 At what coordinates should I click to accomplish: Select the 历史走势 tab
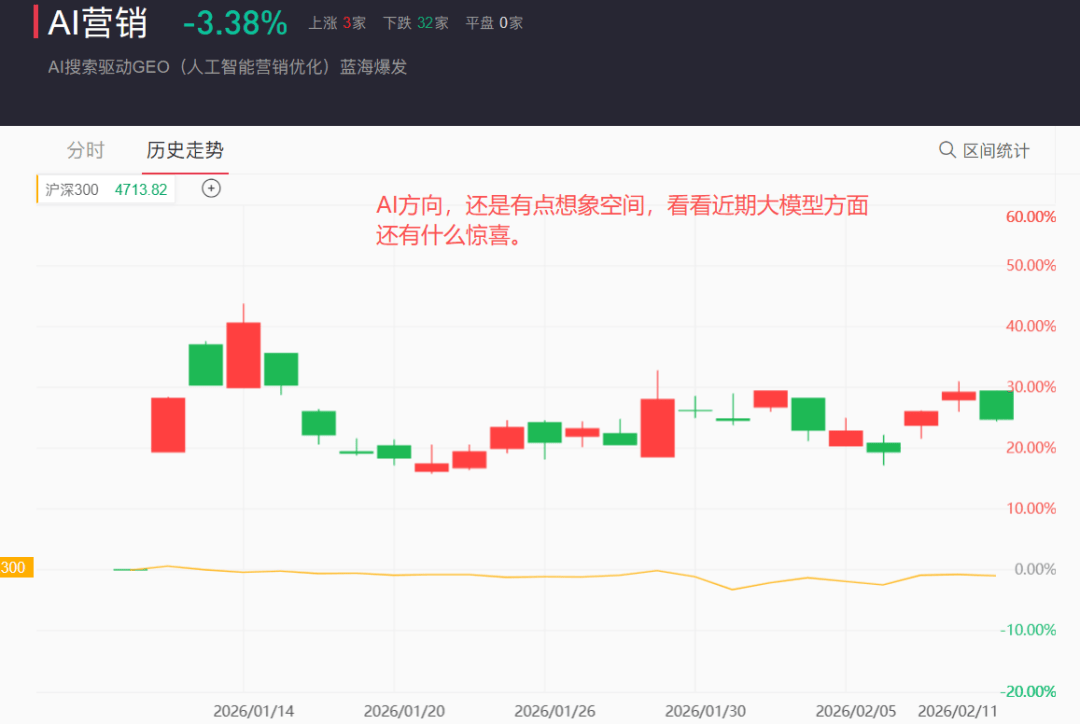pos(185,151)
